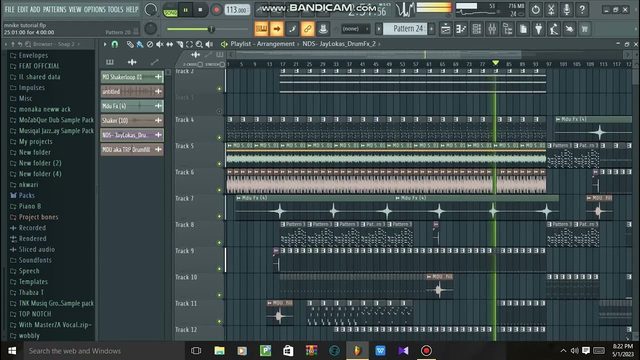The image size is (640, 360).
Task: Mute Track 4 with its green switch
Action: click(x=220, y=138)
